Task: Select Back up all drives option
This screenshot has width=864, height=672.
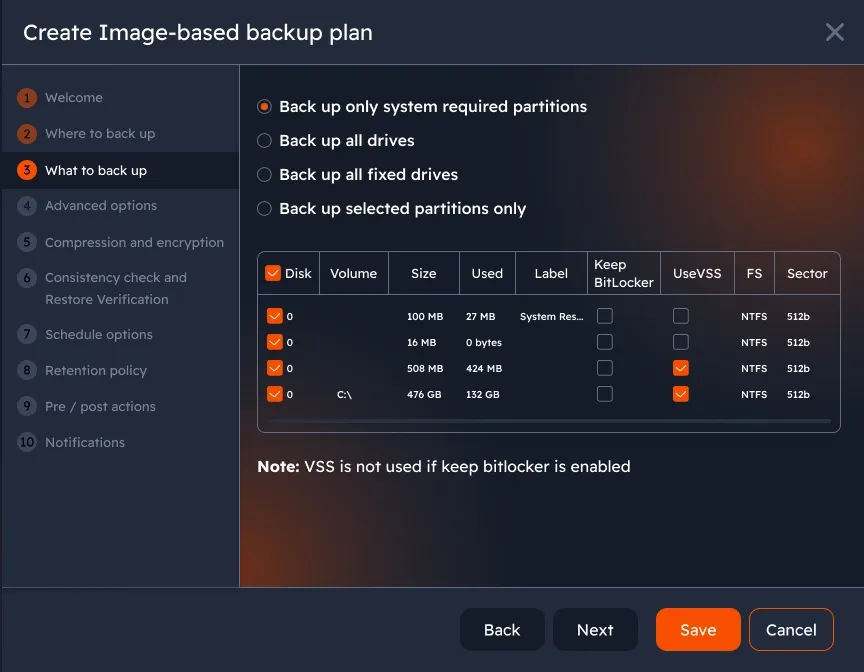Action: click(265, 141)
